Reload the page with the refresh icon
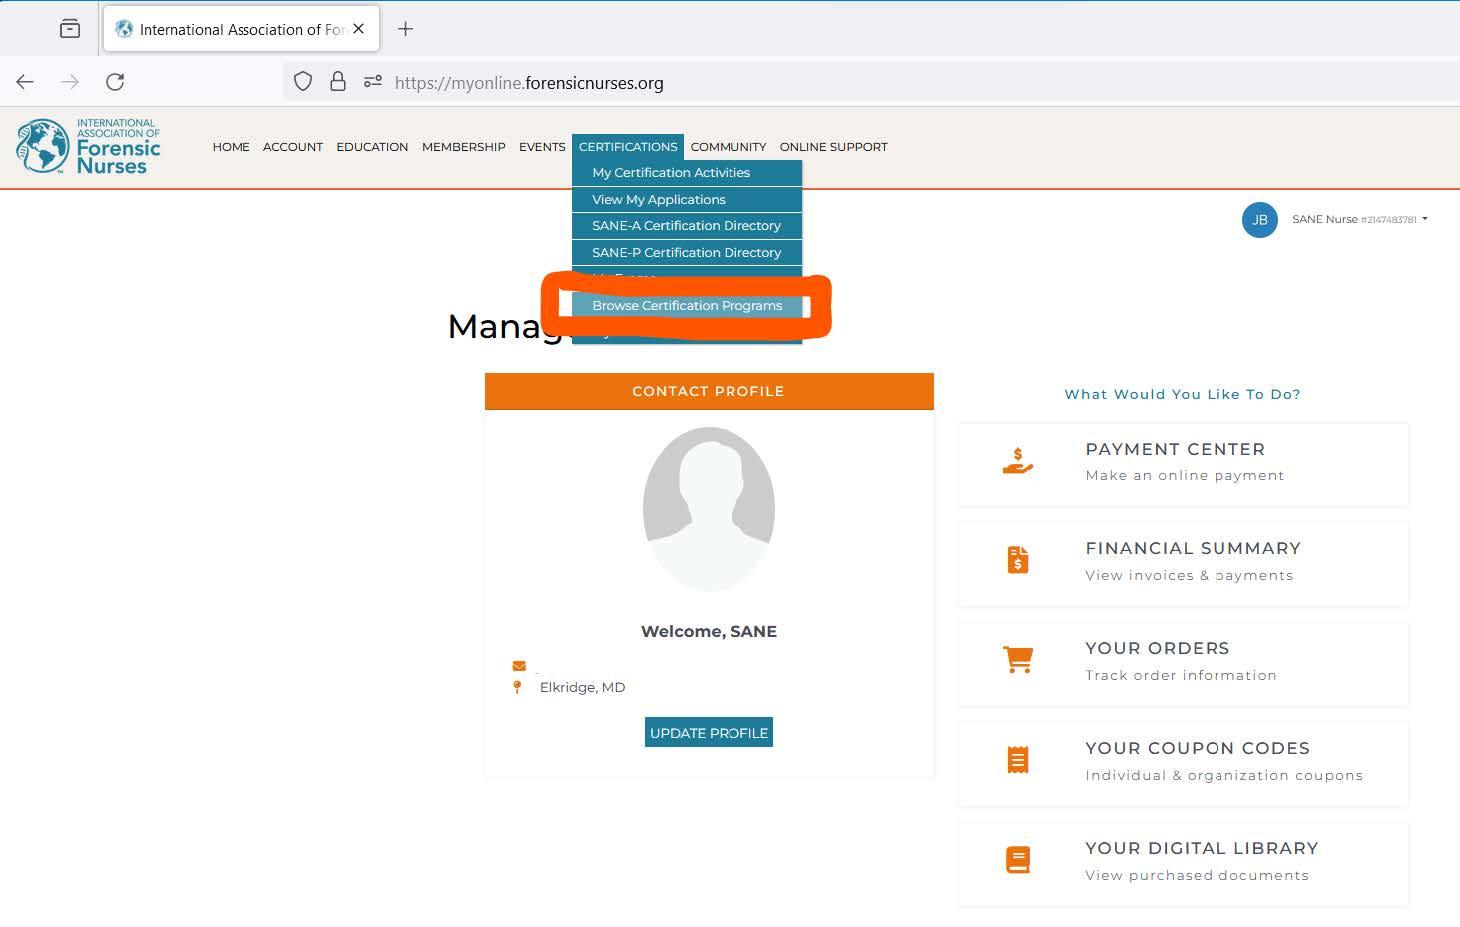 [x=115, y=82]
